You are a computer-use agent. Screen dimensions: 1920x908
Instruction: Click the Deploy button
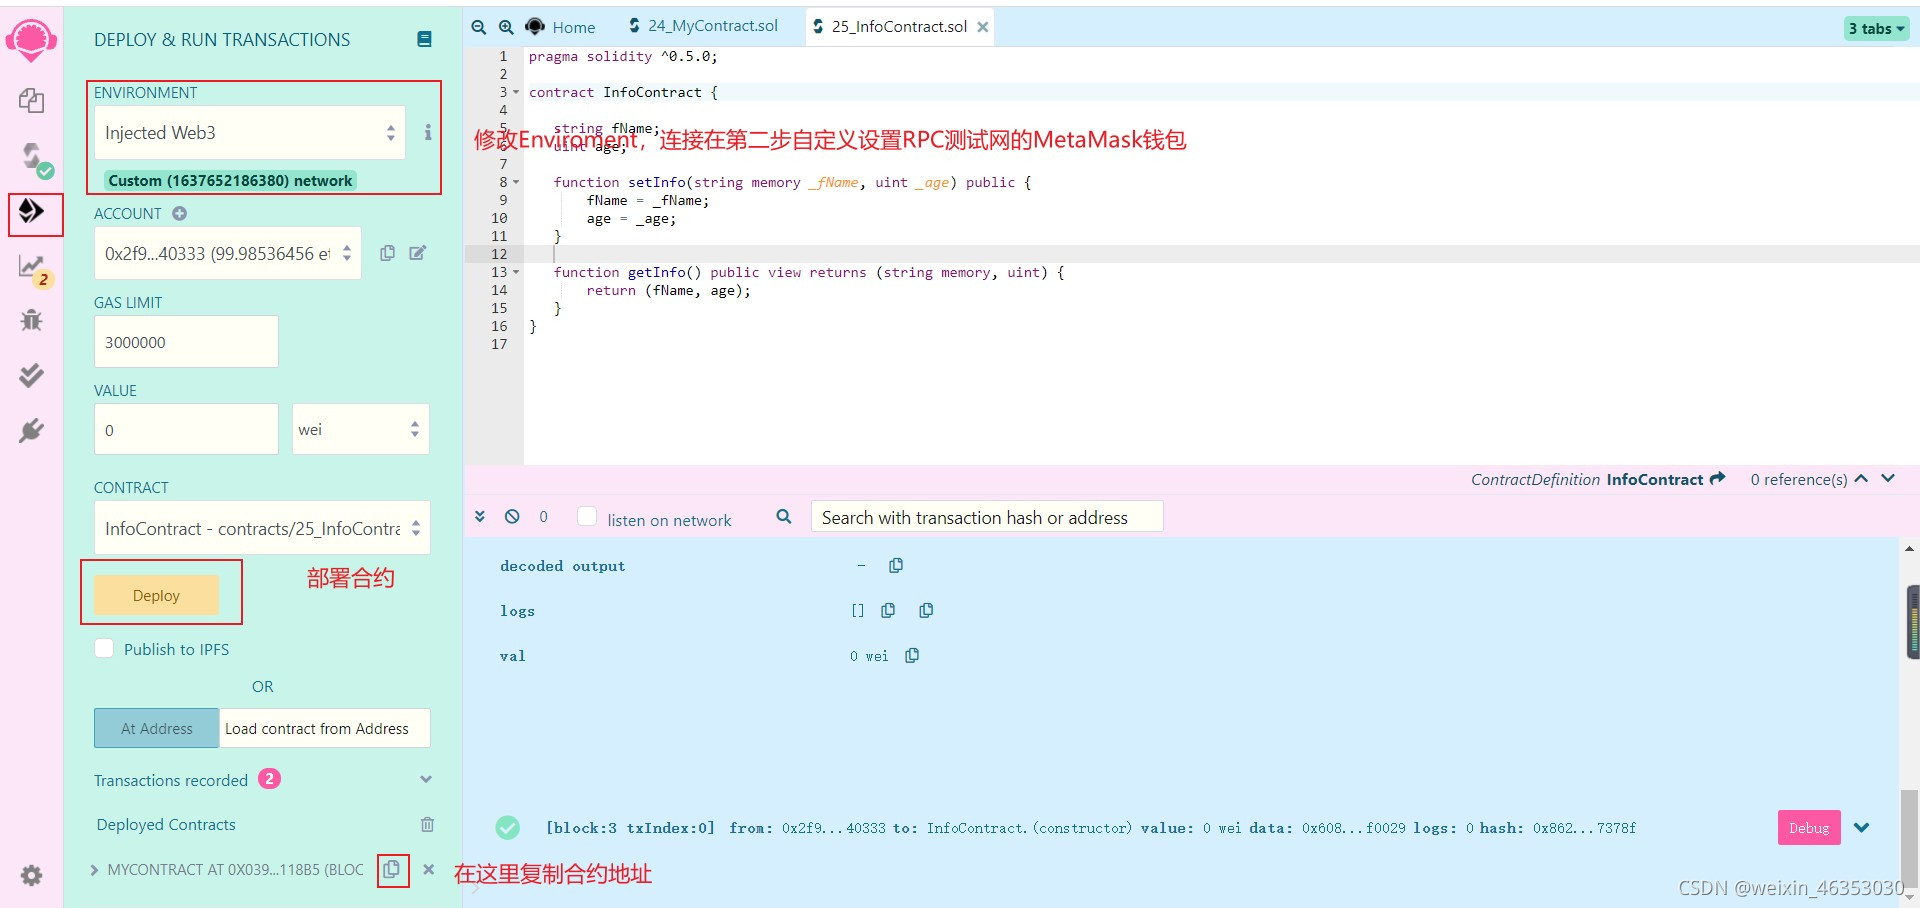(156, 595)
